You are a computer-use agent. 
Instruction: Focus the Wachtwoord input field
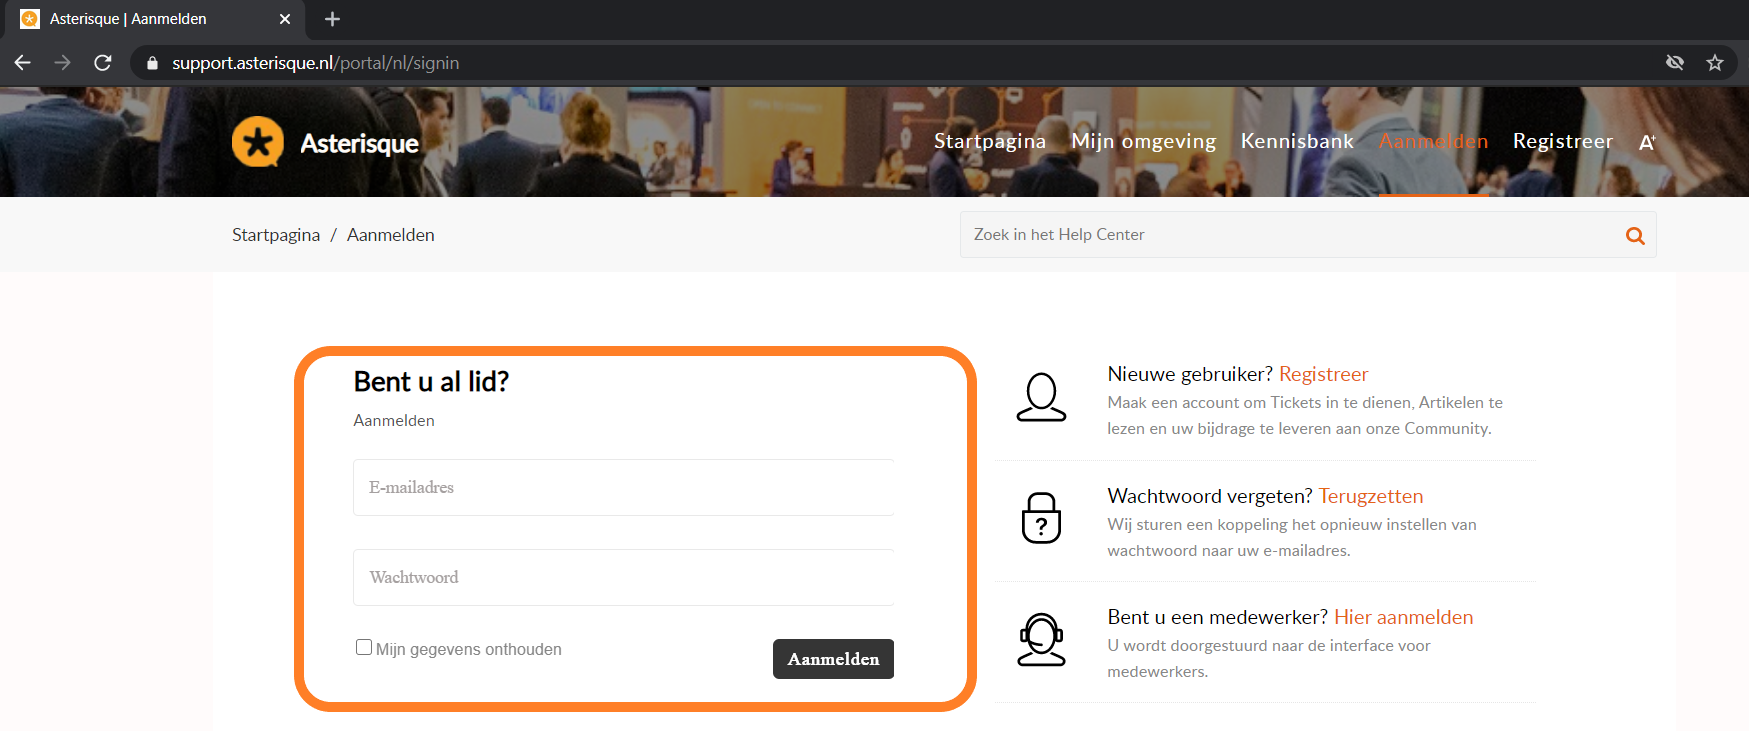623,578
